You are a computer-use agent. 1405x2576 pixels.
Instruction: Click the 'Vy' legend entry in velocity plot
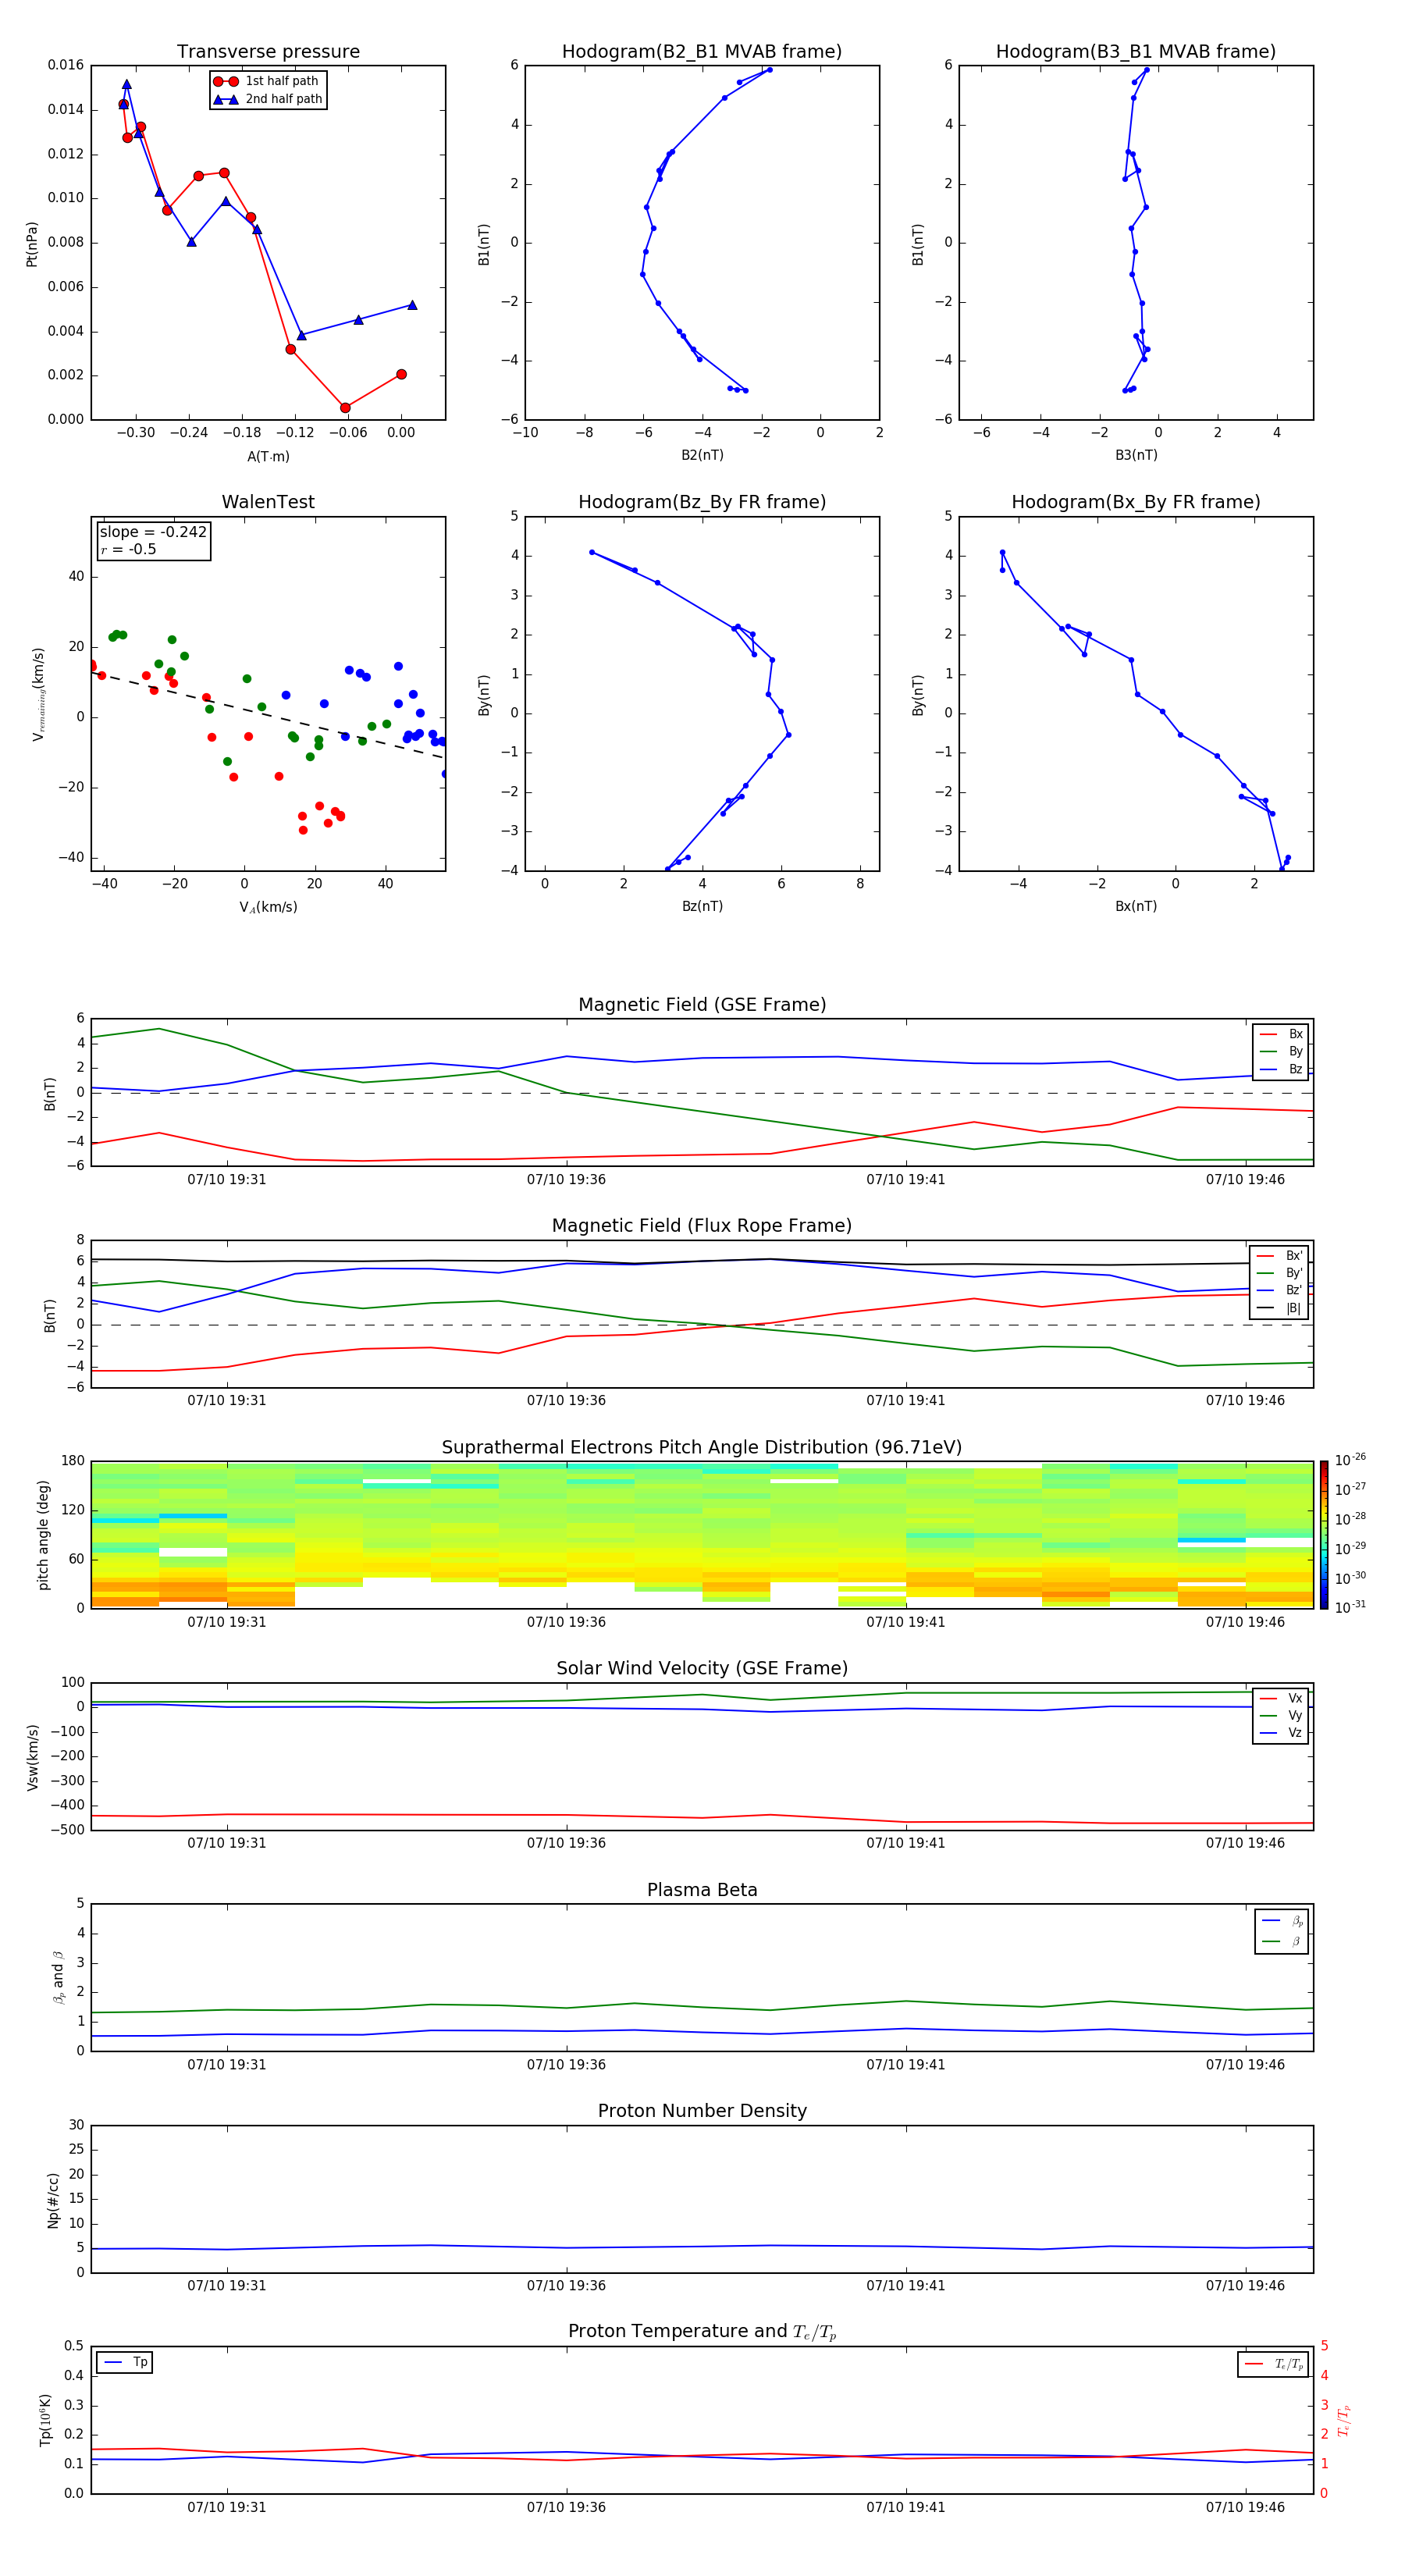(1281, 1715)
